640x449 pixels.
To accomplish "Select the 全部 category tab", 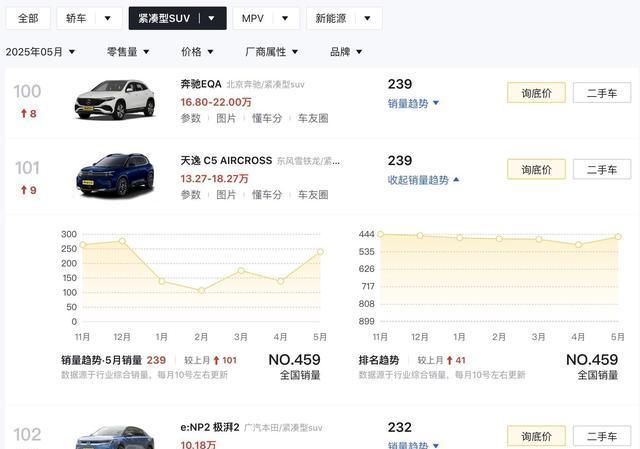I will 28,18.
